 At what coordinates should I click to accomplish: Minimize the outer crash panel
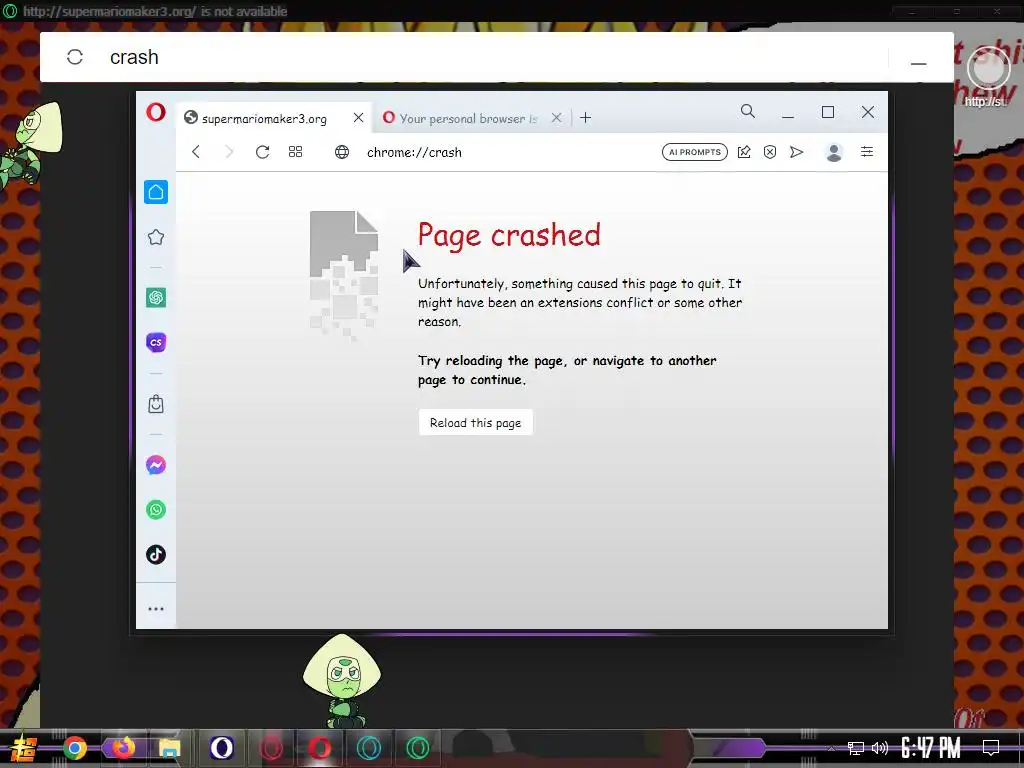tap(918, 63)
